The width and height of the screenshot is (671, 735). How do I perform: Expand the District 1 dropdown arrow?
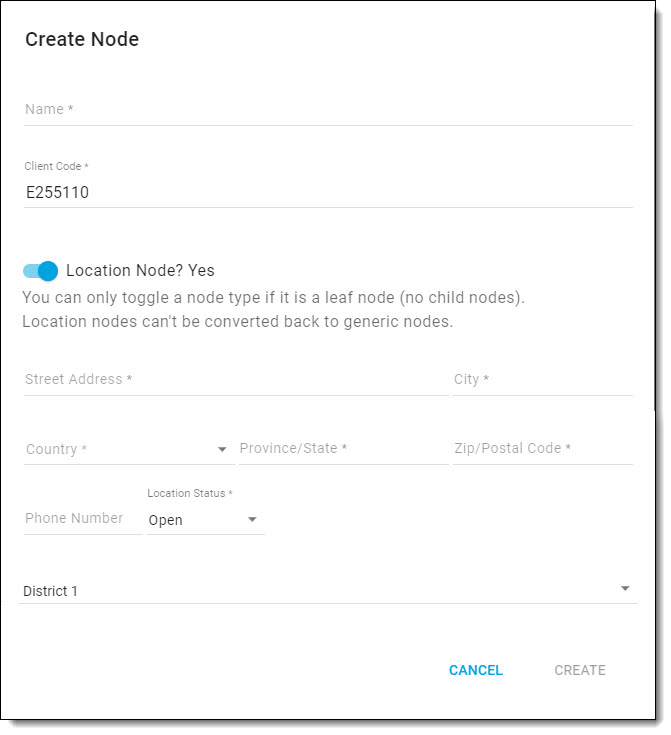(x=625, y=589)
